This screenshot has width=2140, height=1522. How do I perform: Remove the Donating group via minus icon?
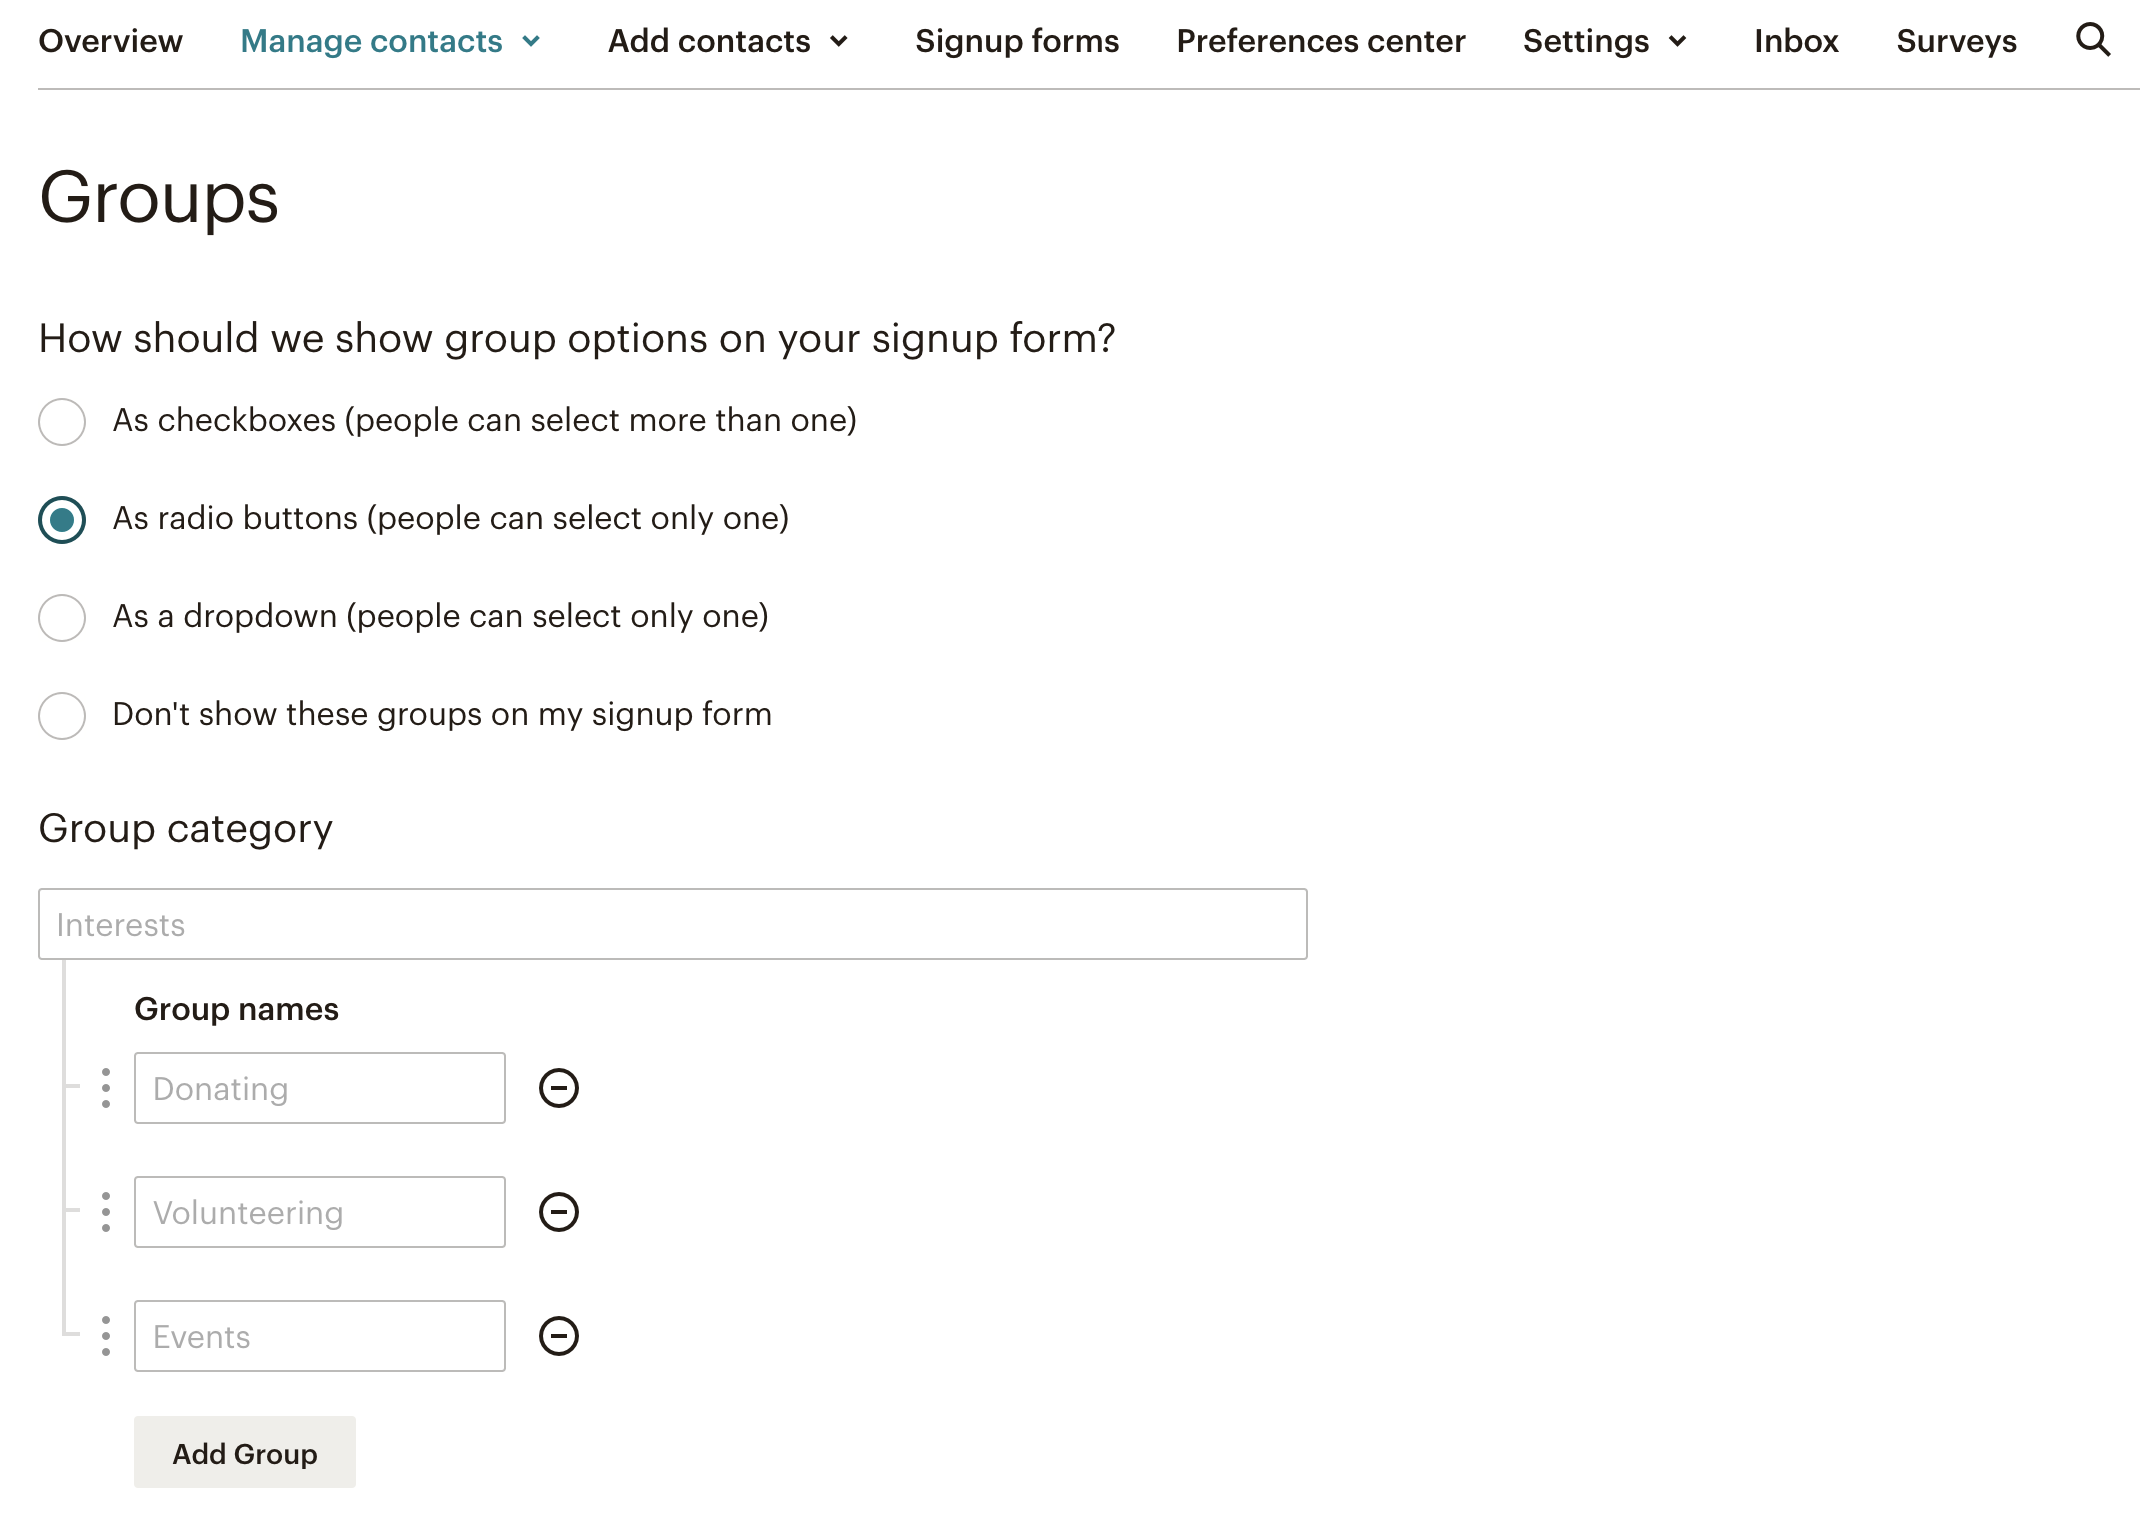tap(559, 1087)
